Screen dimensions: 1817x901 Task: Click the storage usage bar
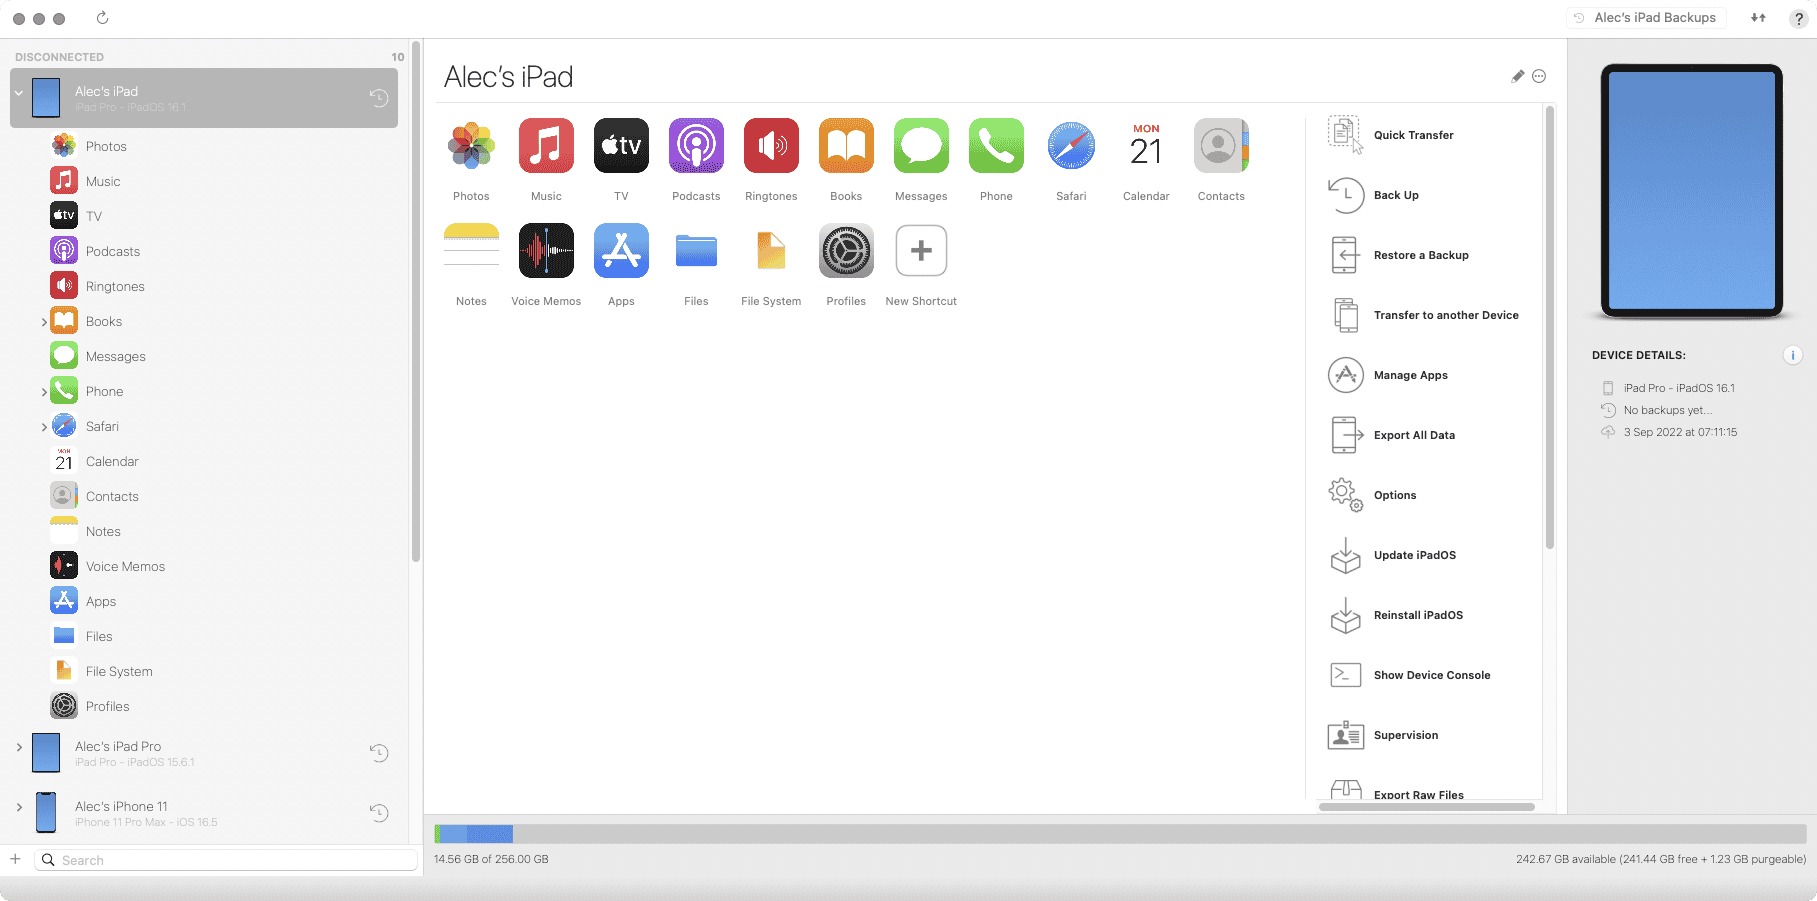(x=1120, y=834)
